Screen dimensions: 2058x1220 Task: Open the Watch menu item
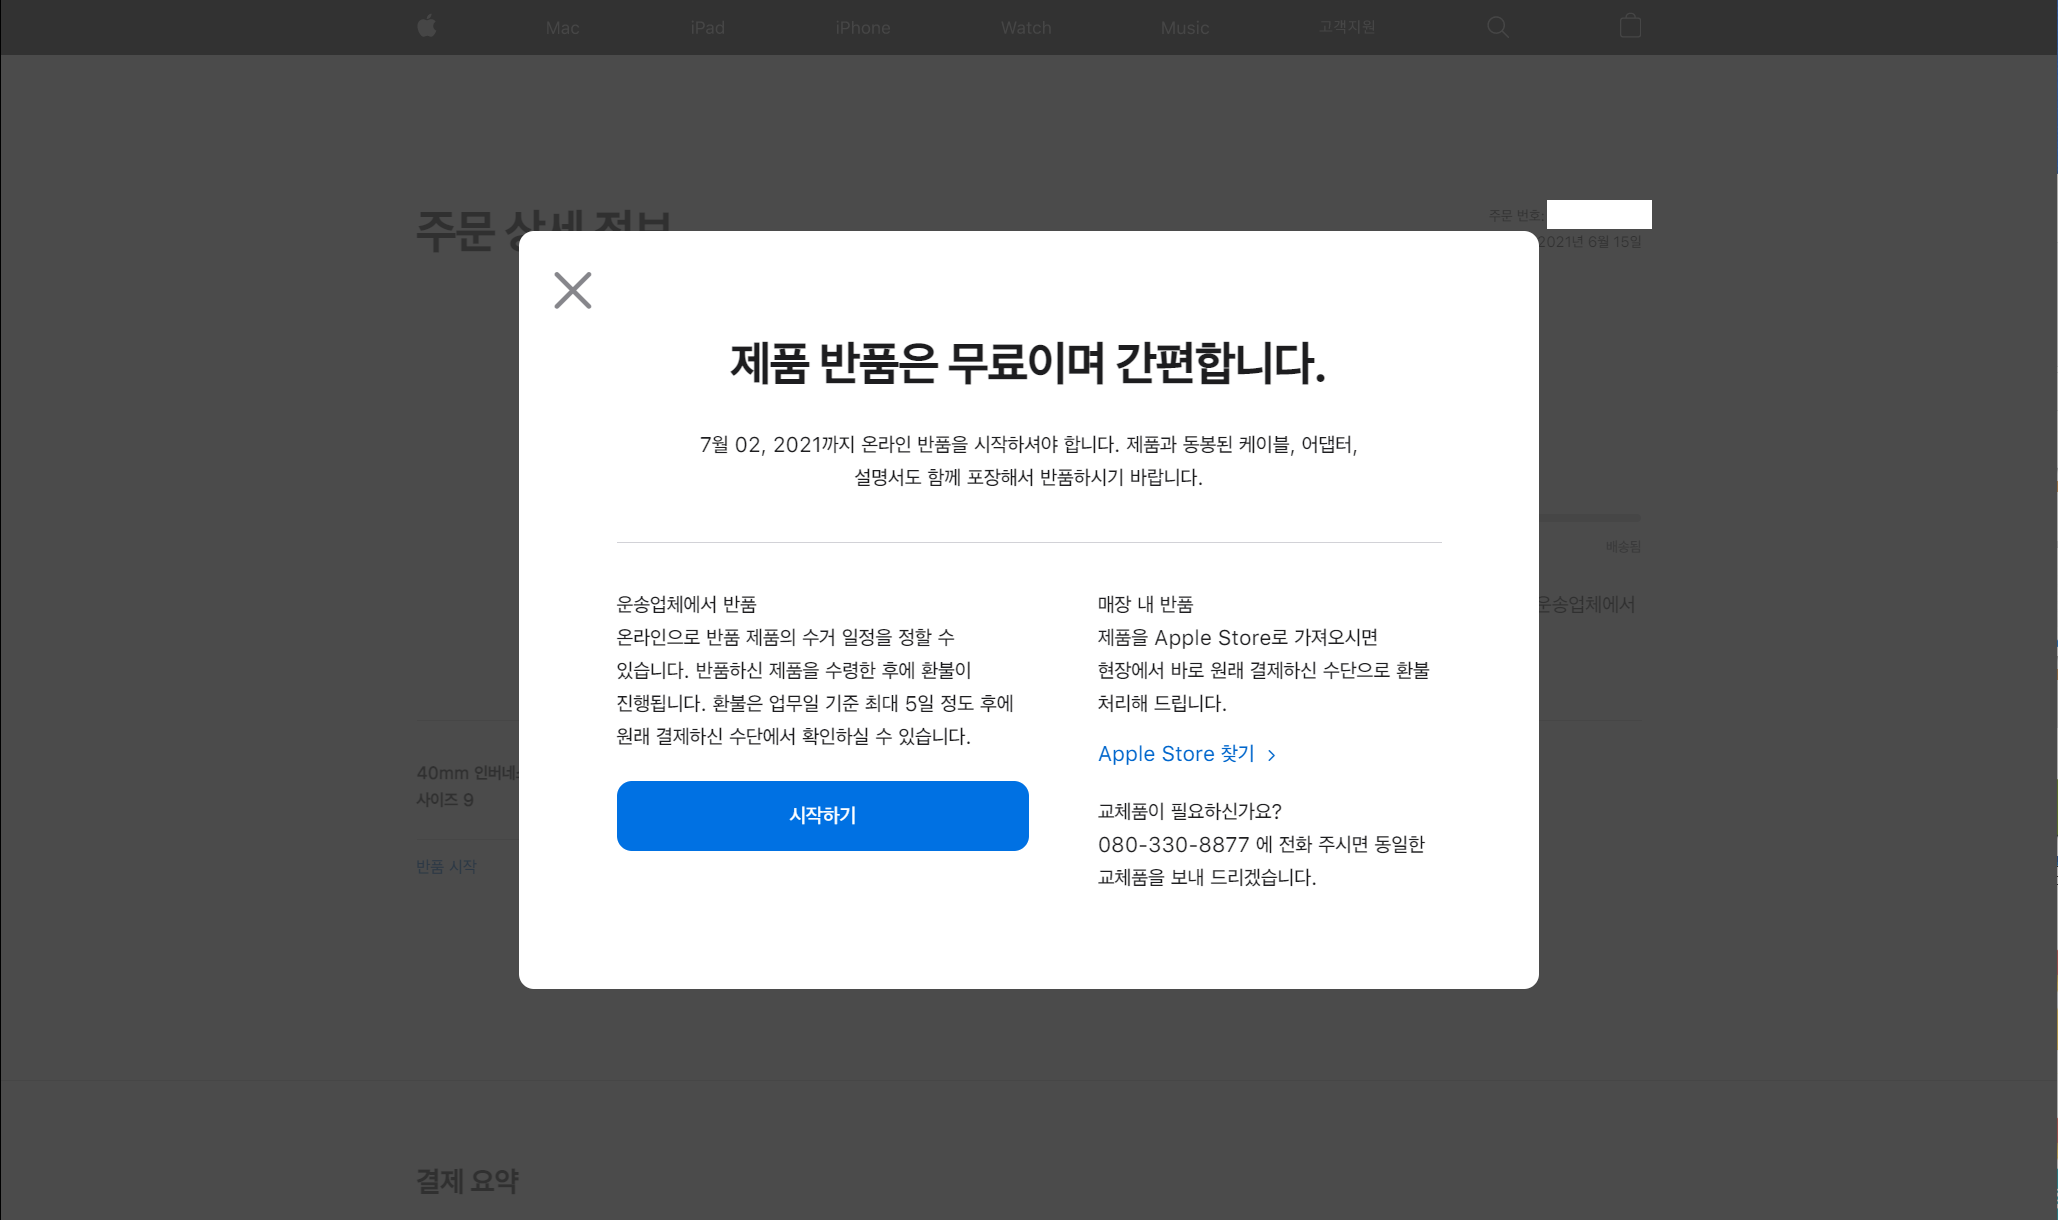click(x=1026, y=28)
